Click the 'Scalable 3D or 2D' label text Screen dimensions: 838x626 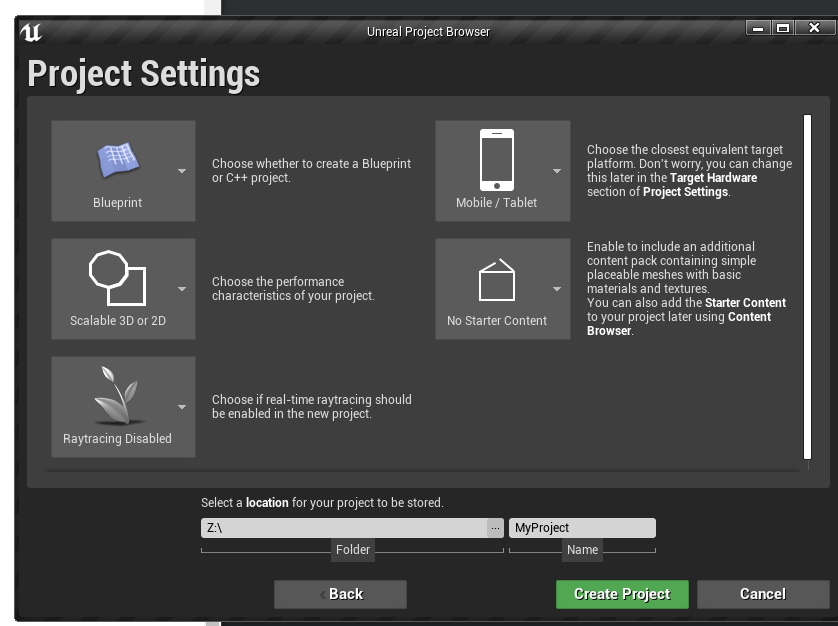tap(118, 321)
